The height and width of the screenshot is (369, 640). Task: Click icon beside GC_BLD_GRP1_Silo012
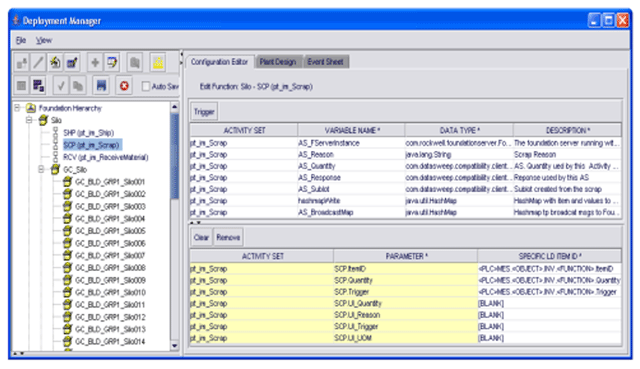coord(67,317)
